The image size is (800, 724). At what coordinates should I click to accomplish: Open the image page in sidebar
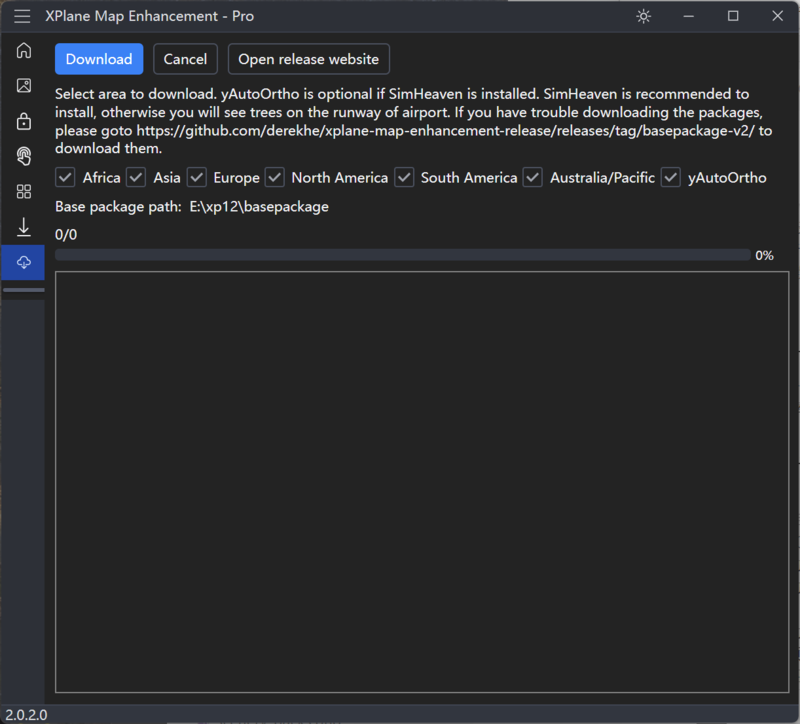click(x=23, y=86)
